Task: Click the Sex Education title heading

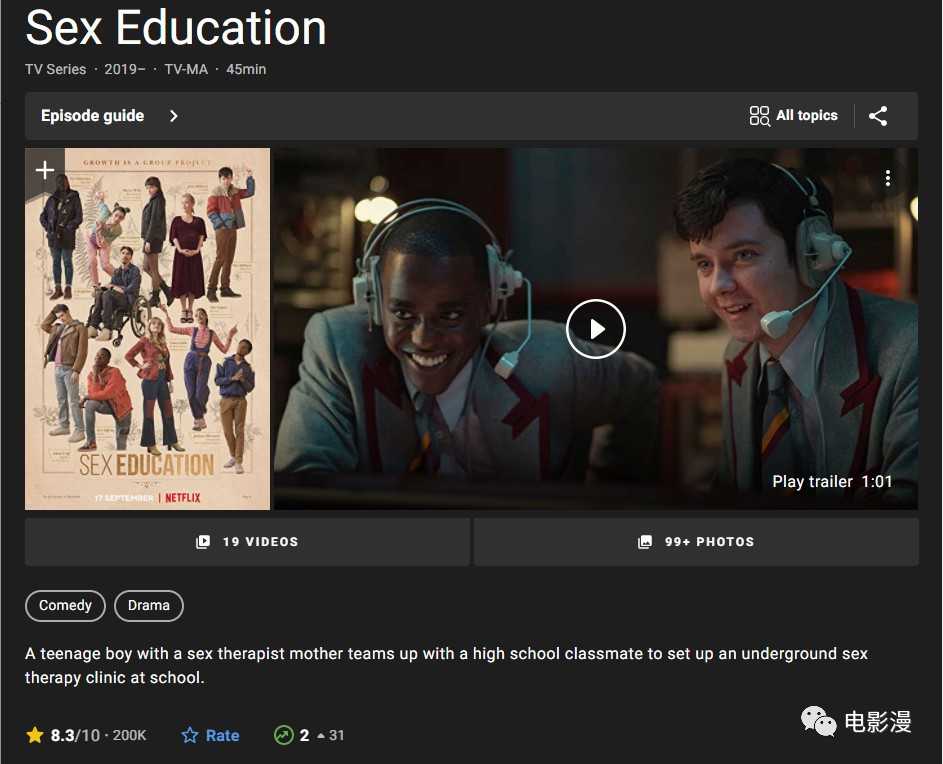Action: tap(176, 27)
